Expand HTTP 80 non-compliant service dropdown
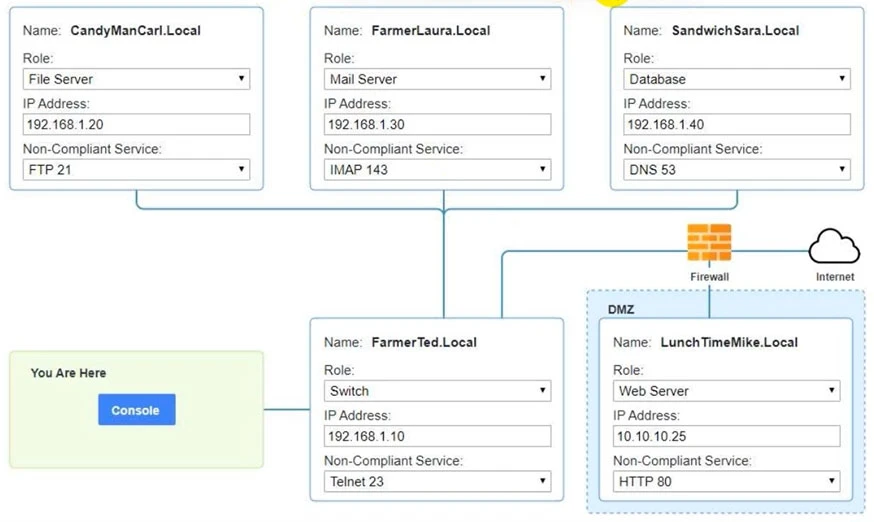The width and height of the screenshot is (874, 522). [x=726, y=482]
